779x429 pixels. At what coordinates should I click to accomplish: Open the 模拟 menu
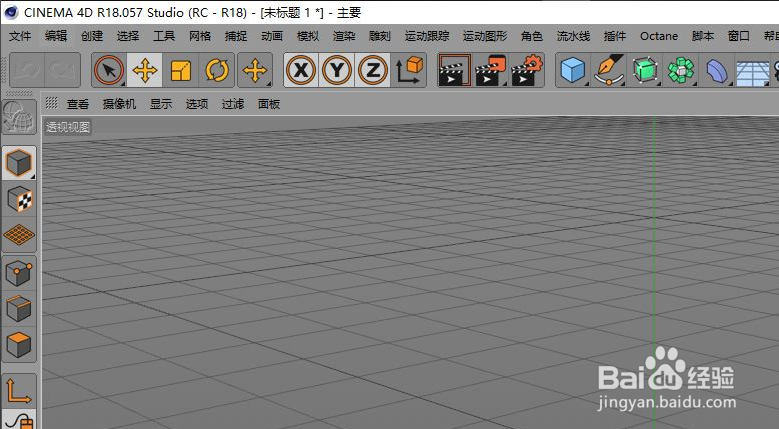click(308, 36)
